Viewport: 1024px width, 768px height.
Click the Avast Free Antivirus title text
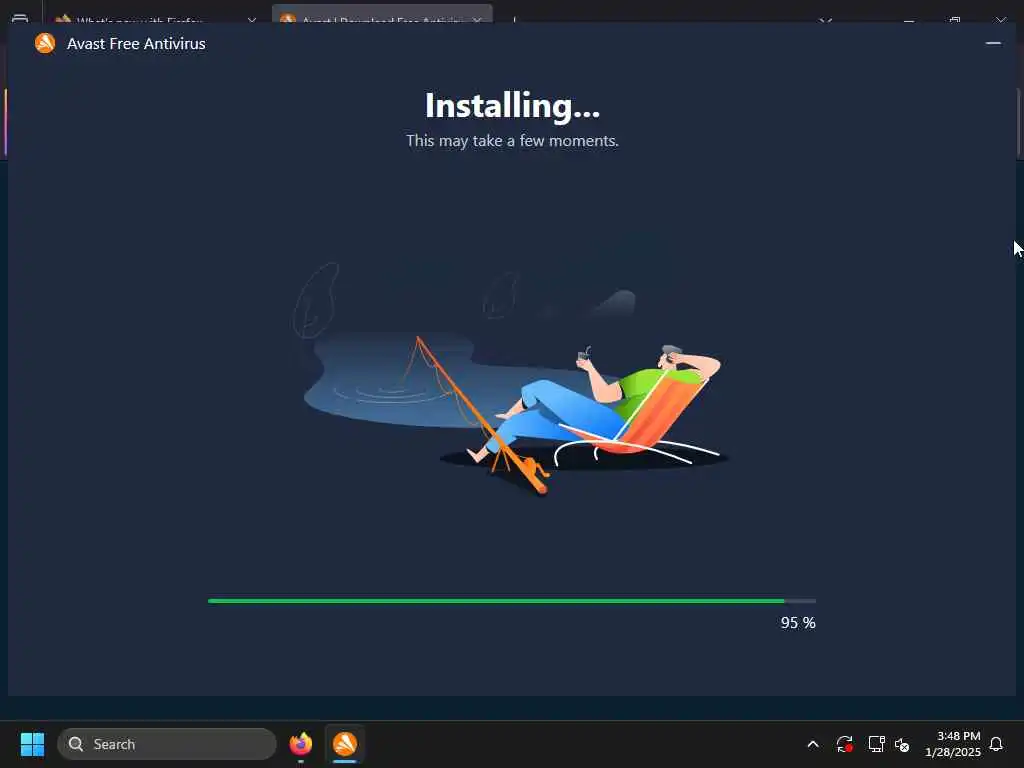(136, 44)
